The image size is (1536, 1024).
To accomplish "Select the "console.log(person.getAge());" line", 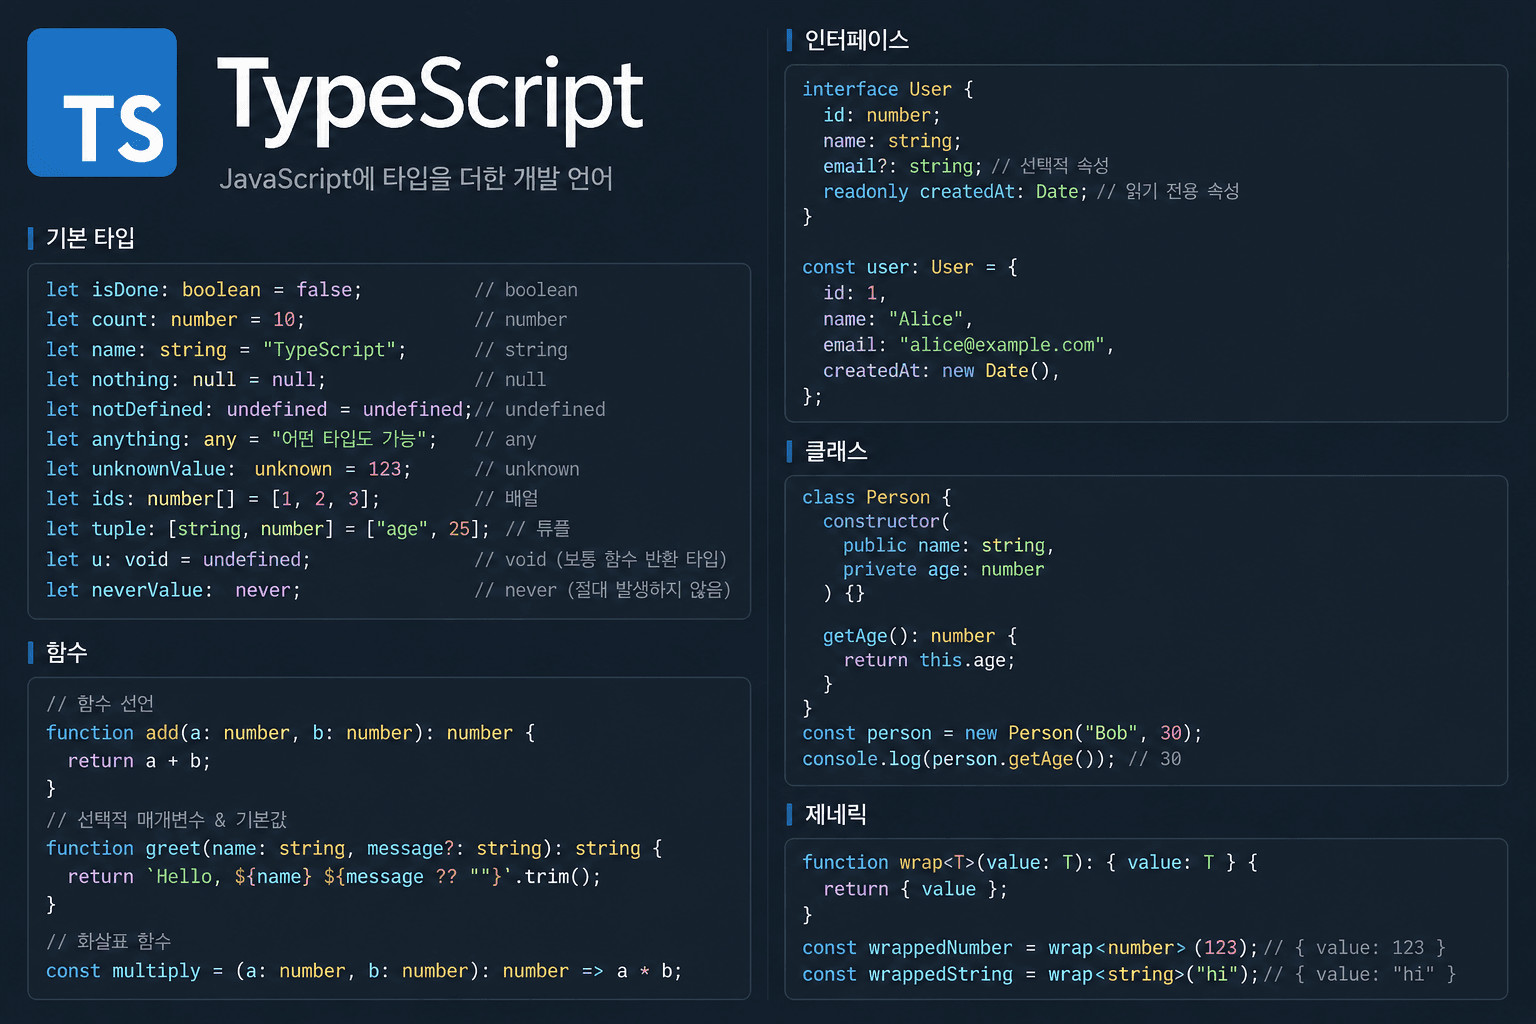I will point(958,759).
